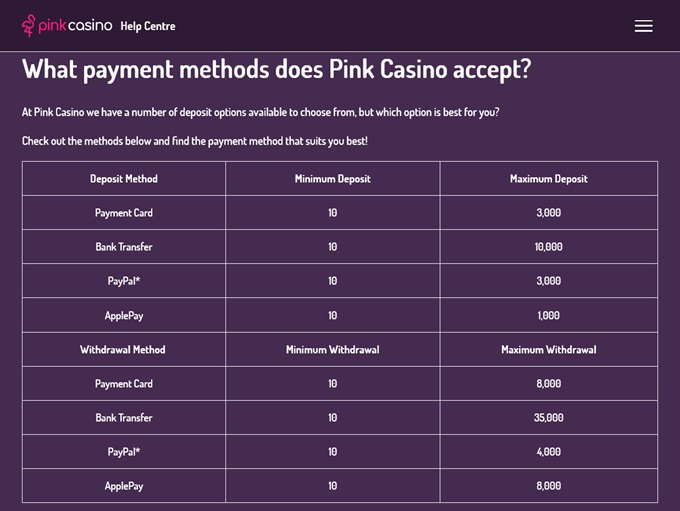Click Bank Transfer in the deposit methods

124,247
